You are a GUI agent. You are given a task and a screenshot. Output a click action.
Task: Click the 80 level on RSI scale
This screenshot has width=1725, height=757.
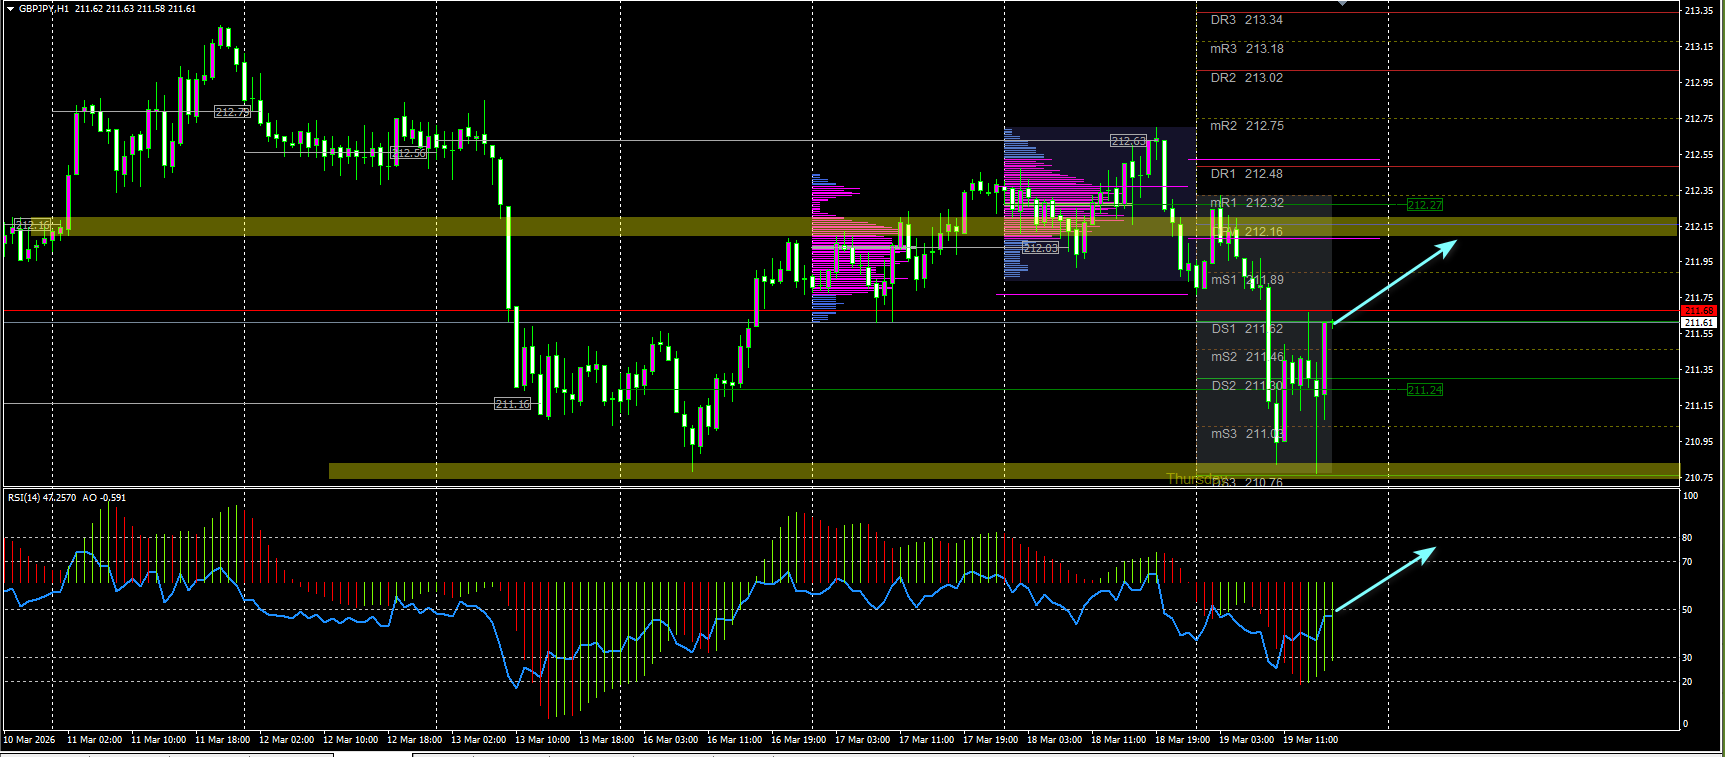[x=1688, y=538]
